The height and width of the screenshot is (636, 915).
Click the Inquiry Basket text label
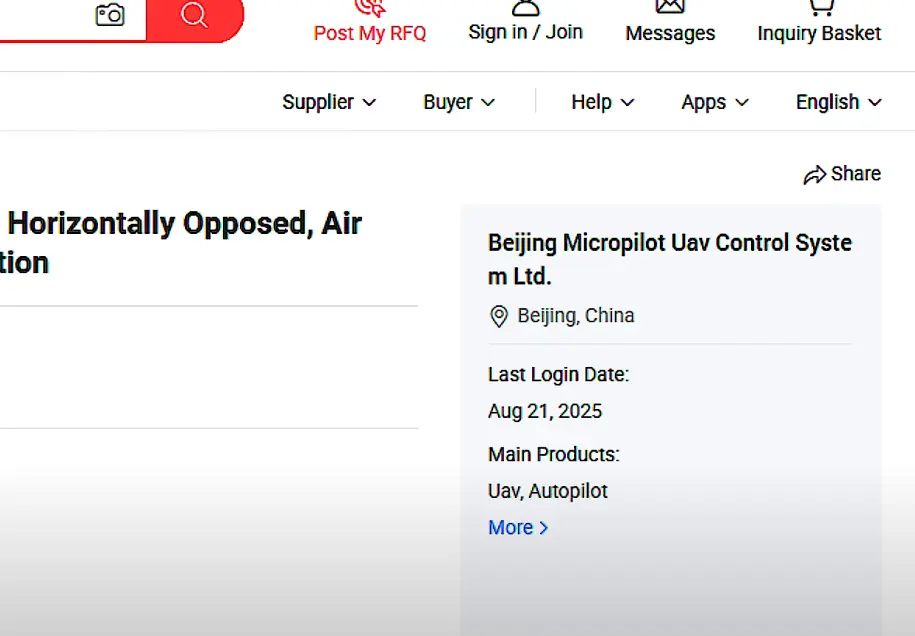819,33
